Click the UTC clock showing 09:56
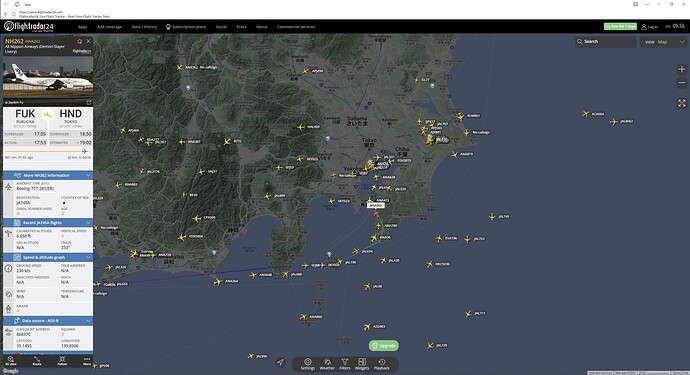690x375 pixels. (x=675, y=26)
